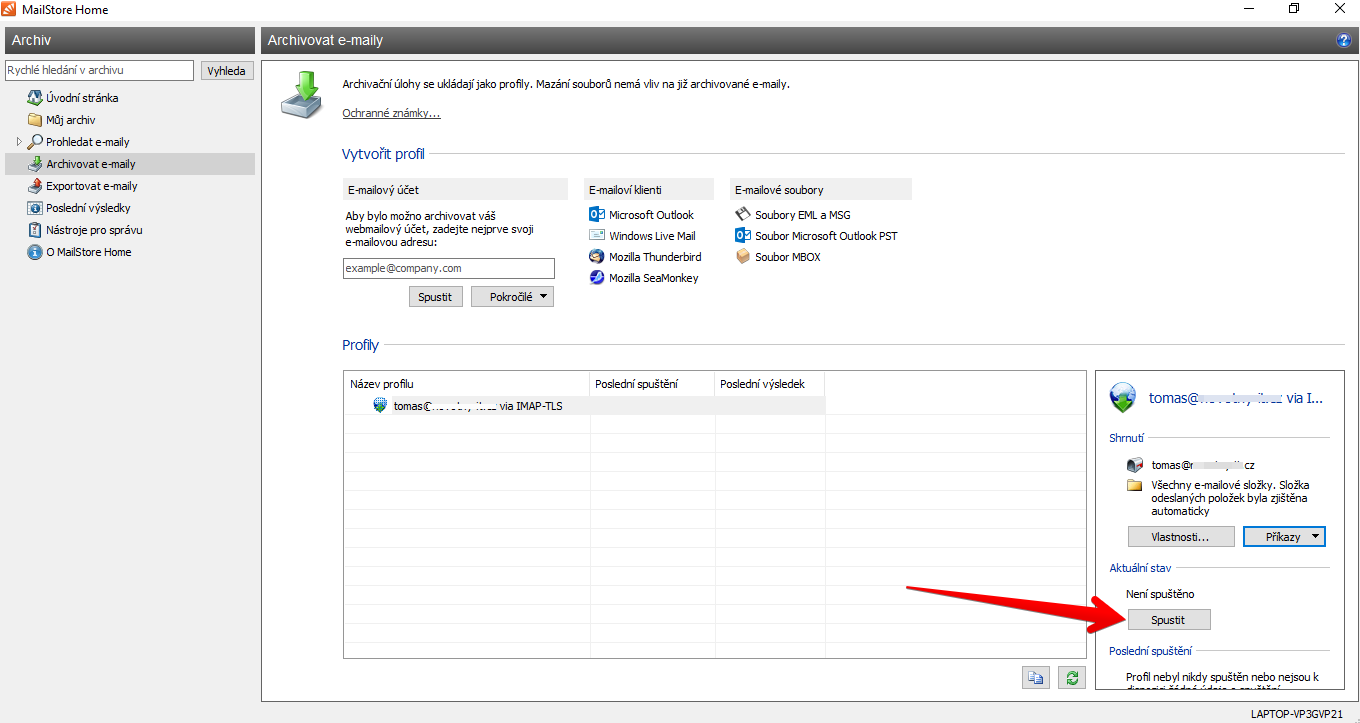Click the Nástroje pro správu icon
Screen dimensions: 1360x723
pos(35,230)
